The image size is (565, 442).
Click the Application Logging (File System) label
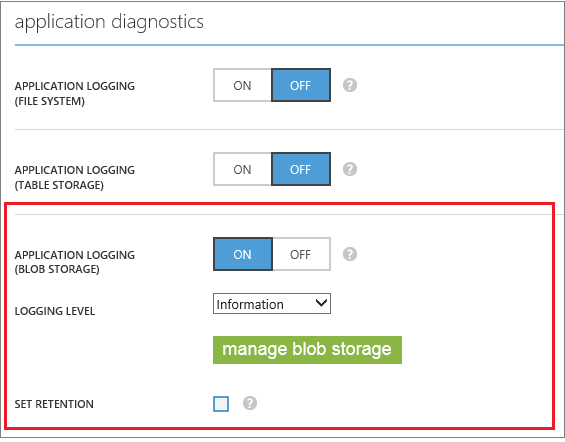pyautogui.click(x=75, y=94)
